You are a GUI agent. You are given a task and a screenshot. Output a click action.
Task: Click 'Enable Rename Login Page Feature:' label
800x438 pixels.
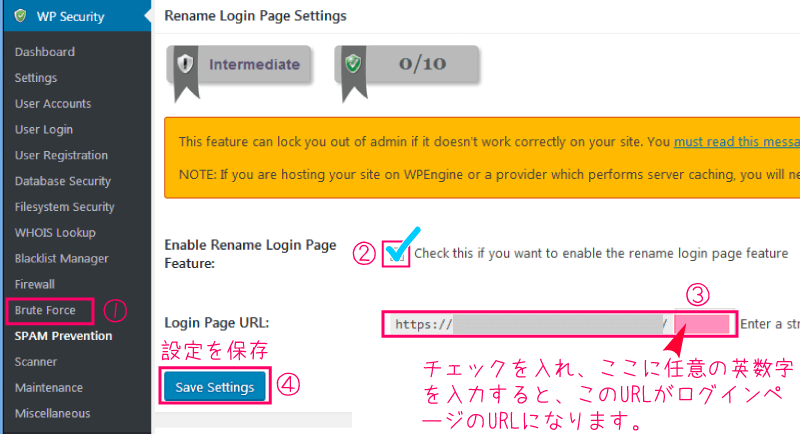click(x=250, y=254)
